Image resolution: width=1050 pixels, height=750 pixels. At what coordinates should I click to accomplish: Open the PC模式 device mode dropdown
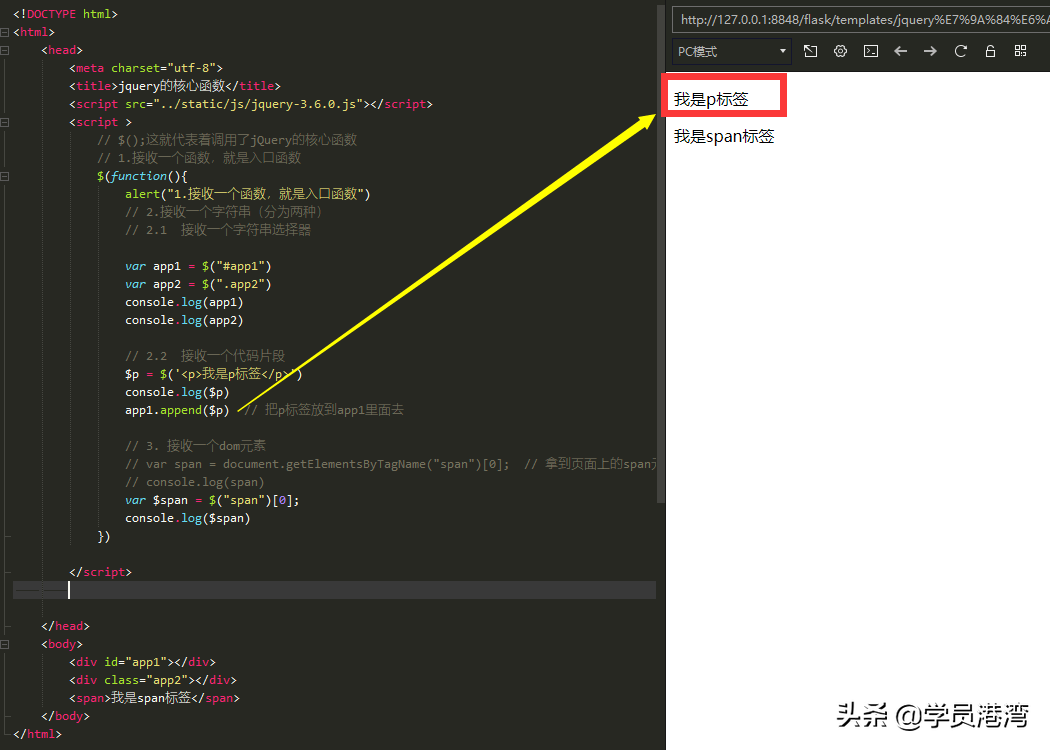731,52
